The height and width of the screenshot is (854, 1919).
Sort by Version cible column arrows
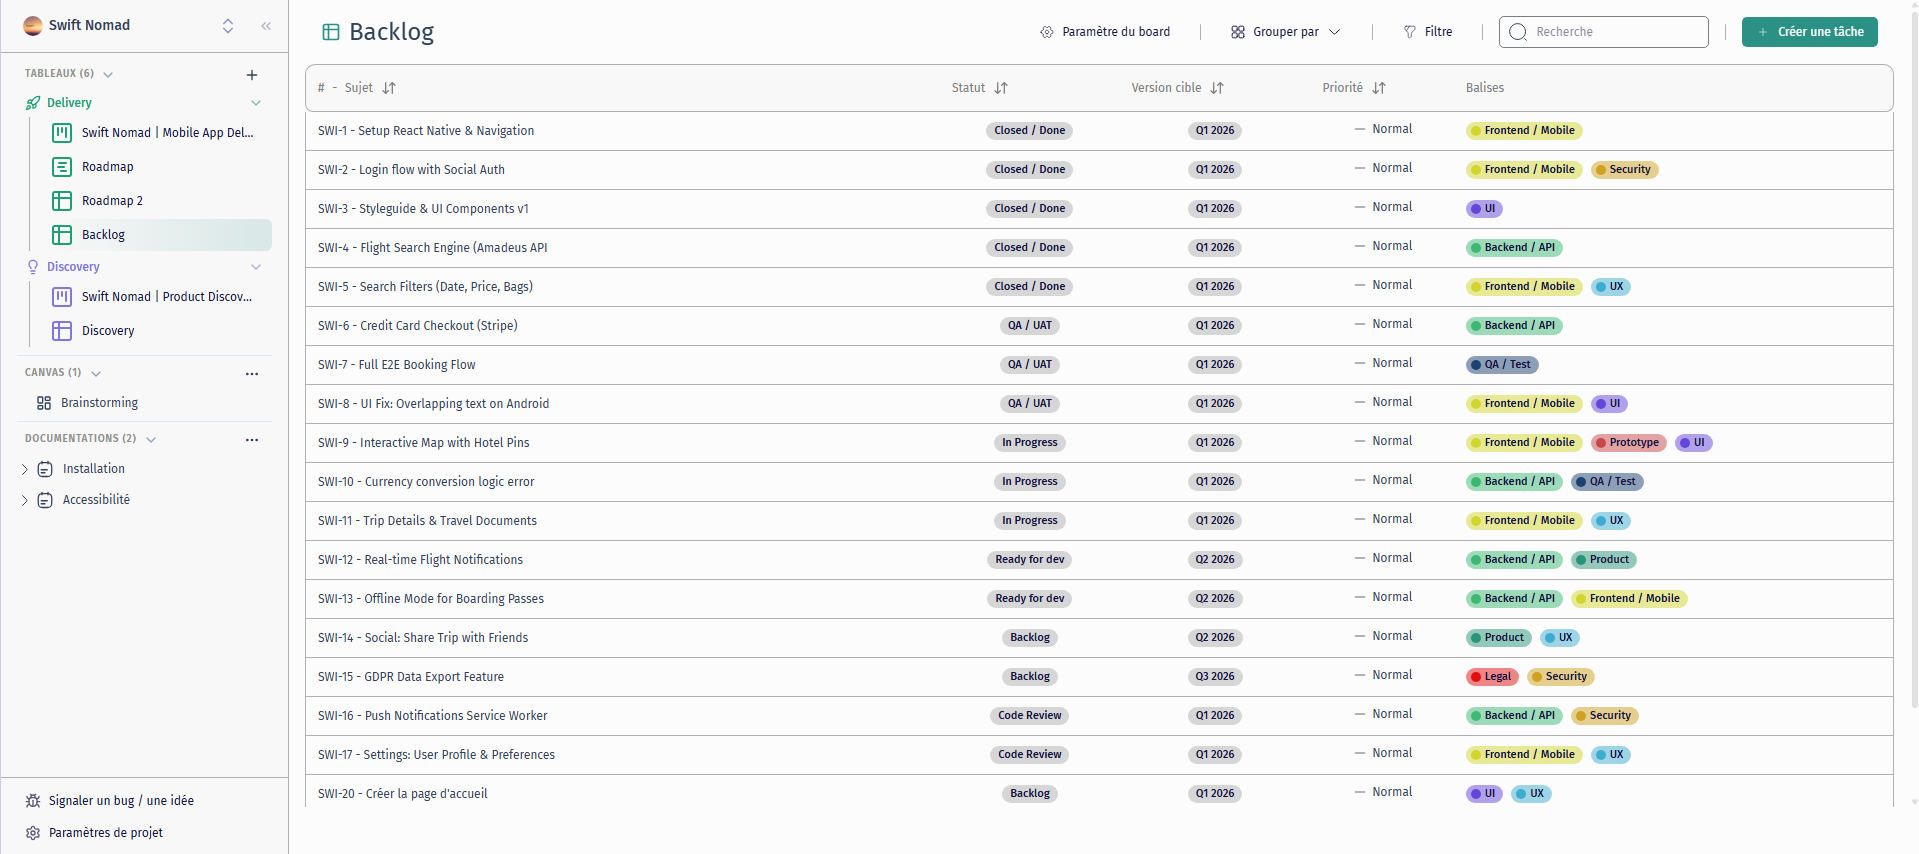tap(1217, 88)
